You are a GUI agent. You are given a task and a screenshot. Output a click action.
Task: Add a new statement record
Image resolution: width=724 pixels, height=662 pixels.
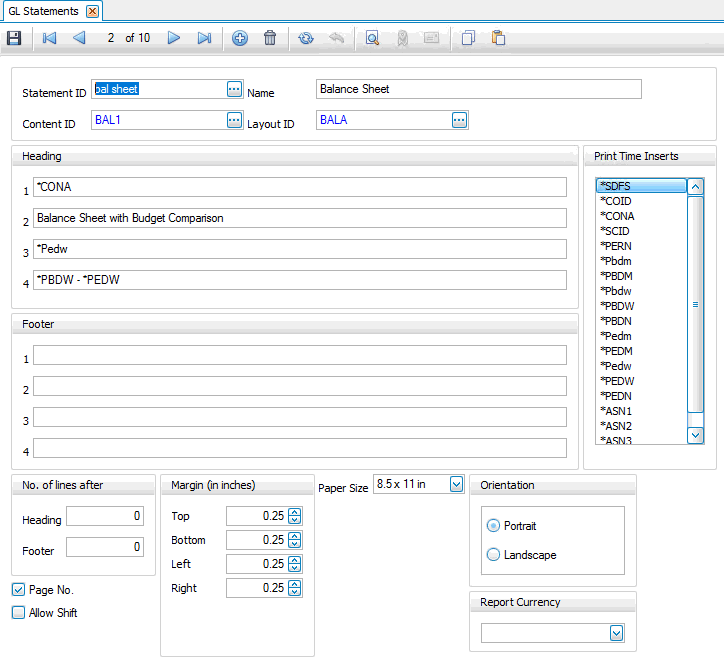[x=240, y=38]
